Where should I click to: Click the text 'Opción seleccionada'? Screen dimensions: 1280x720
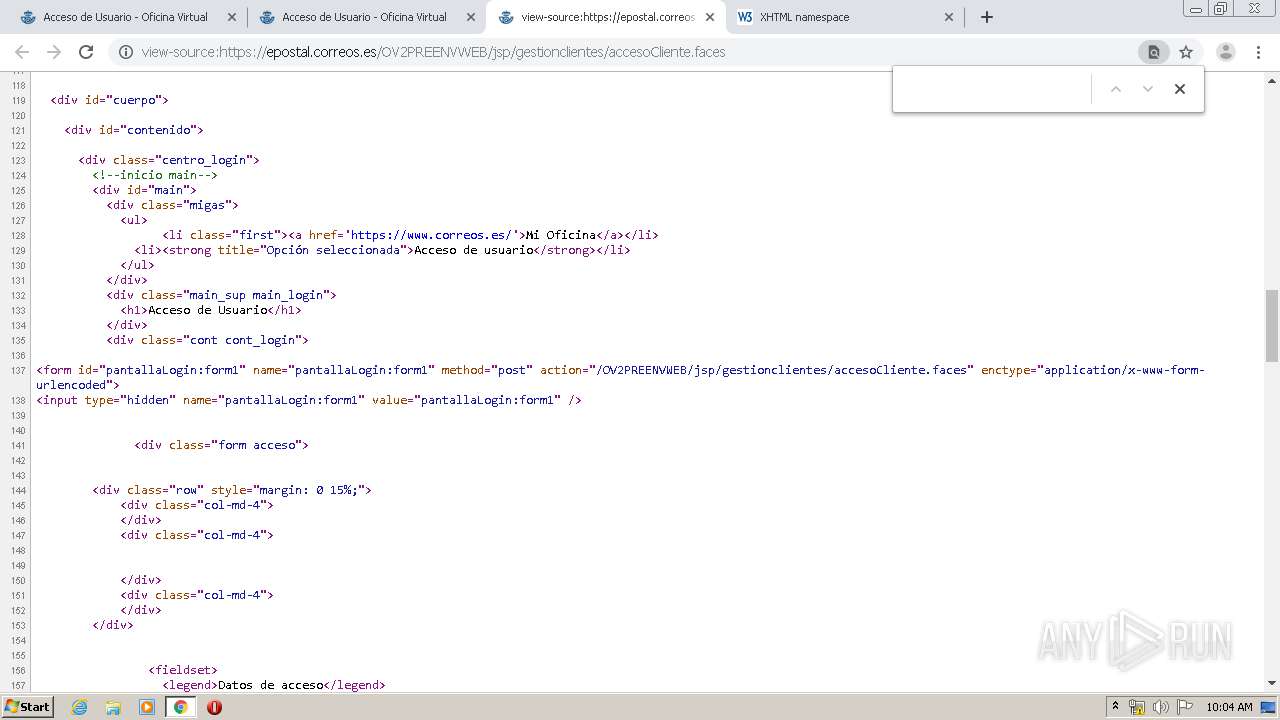pyautogui.click(x=334, y=250)
